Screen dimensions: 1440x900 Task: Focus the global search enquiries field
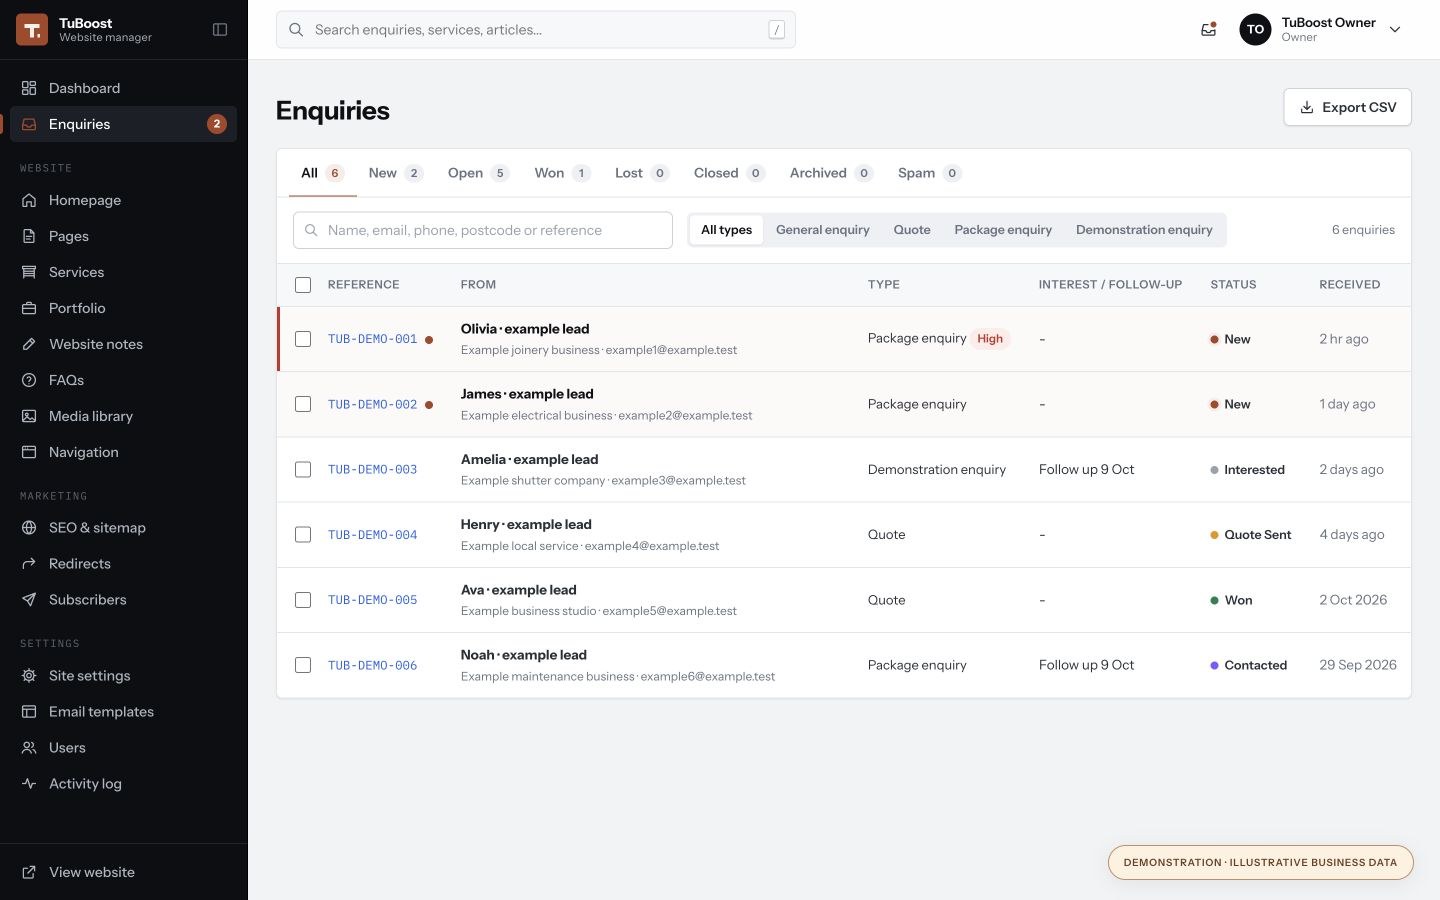click(x=536, y=30)
